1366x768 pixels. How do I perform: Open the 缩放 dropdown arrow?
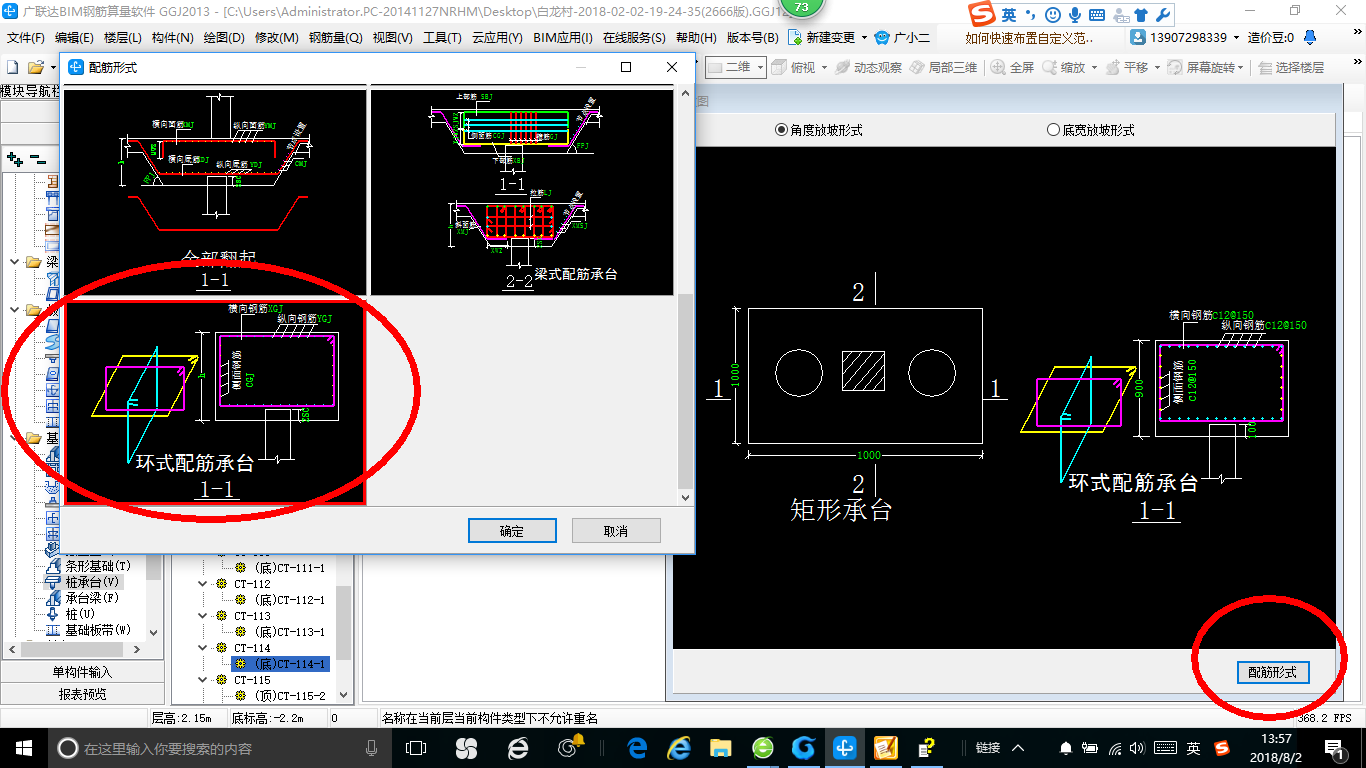pos(1093,68)
